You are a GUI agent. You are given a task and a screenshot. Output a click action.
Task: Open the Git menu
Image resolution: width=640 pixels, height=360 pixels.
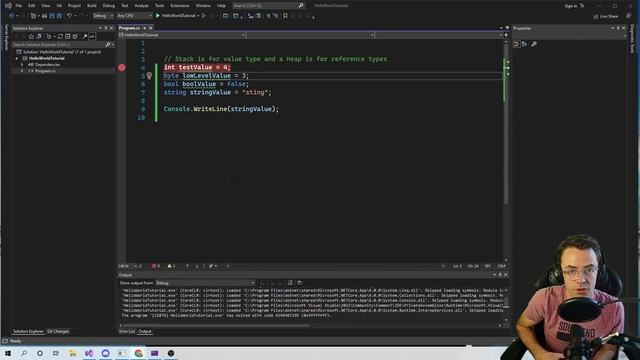[x=59, y=6]
